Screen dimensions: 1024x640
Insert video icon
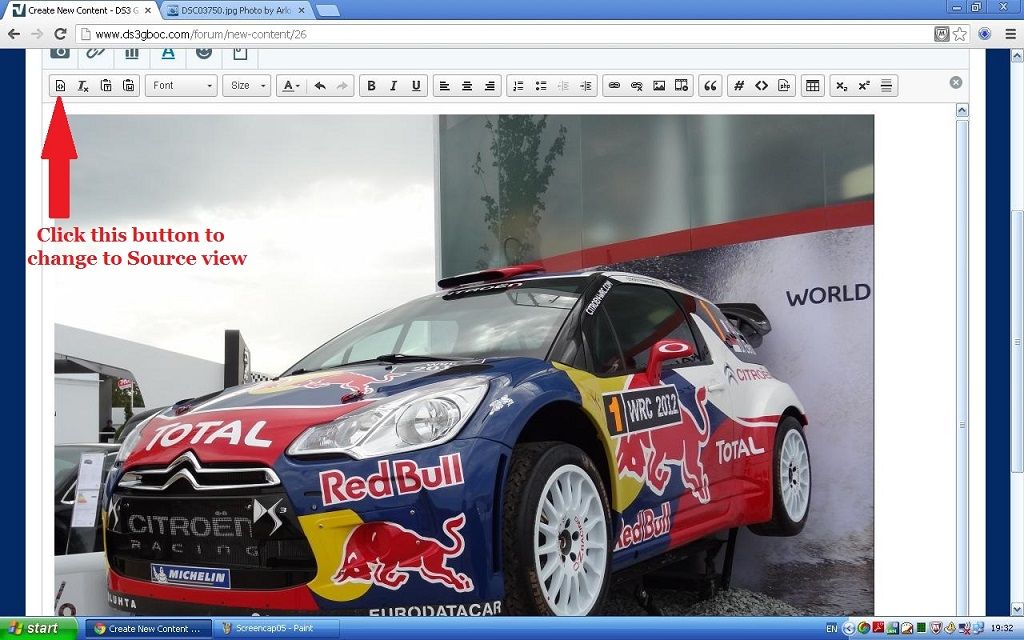pos(681,86)
